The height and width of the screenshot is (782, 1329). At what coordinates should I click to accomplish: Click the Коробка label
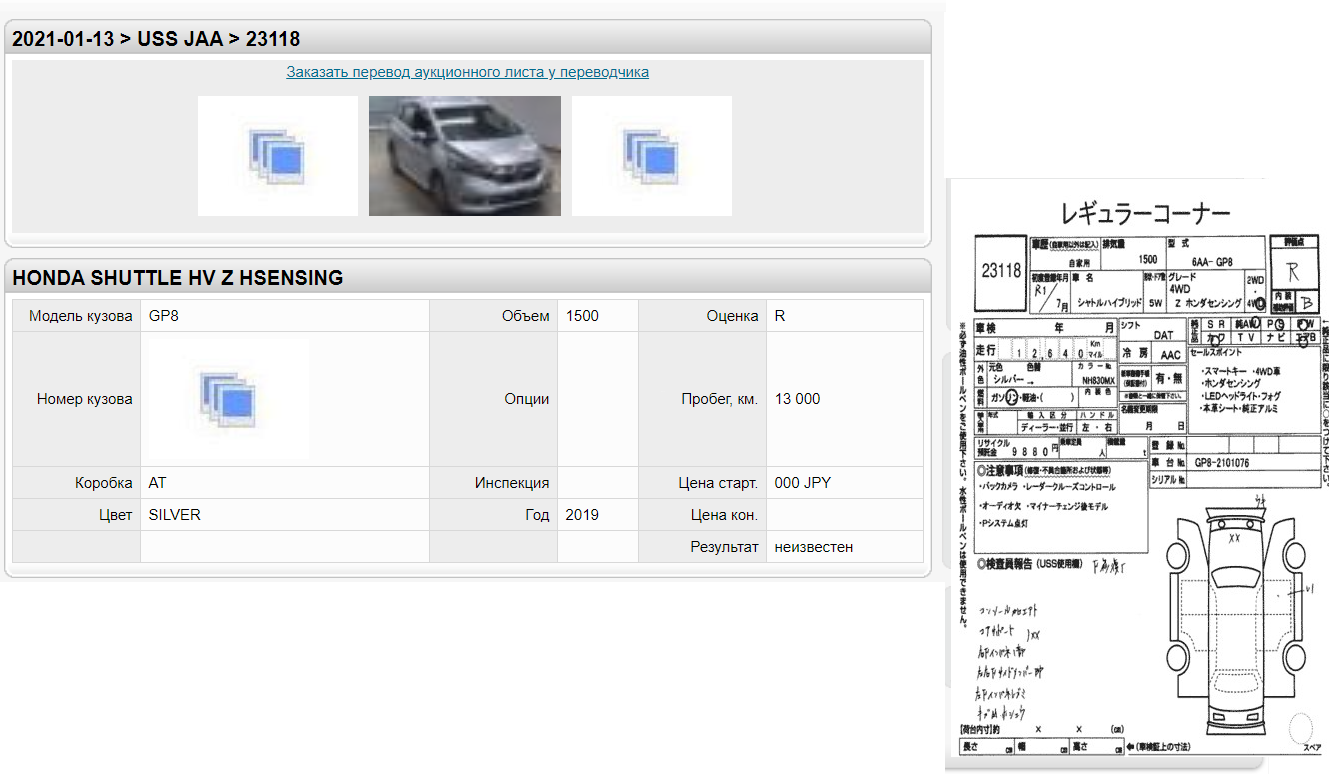point(104,483)
